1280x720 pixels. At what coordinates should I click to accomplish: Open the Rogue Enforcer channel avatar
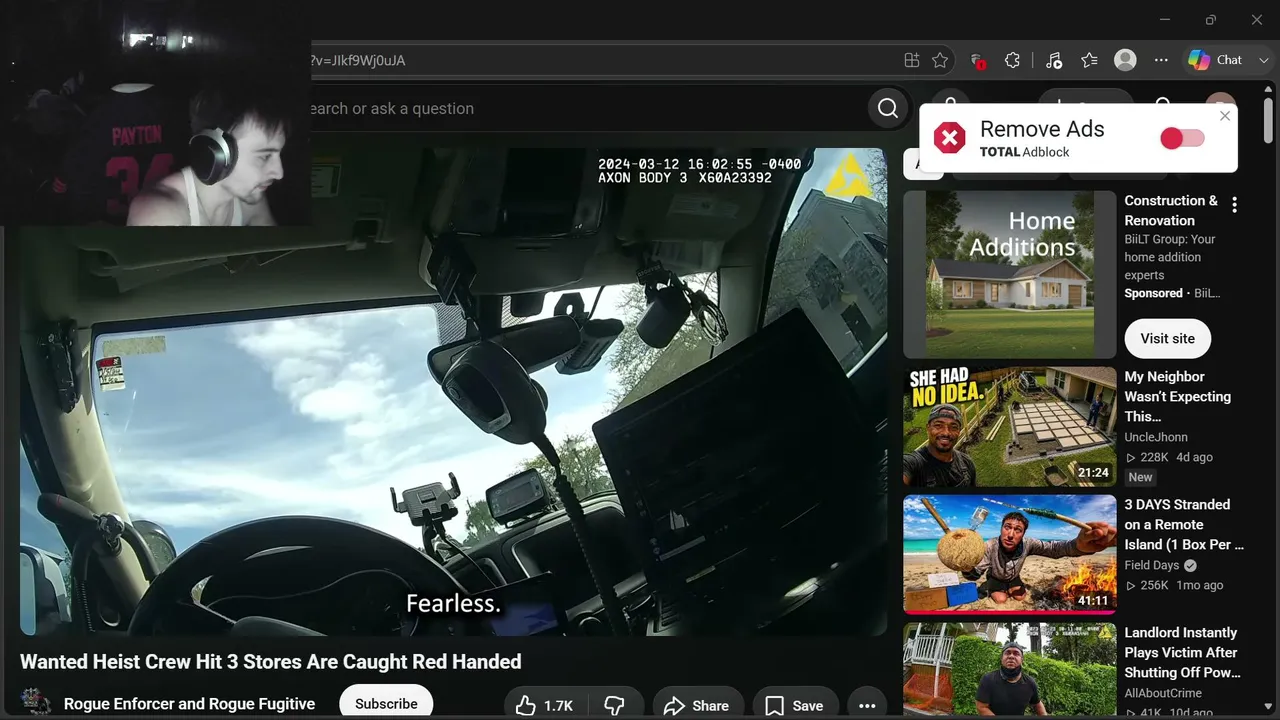(x=36, y=703)
